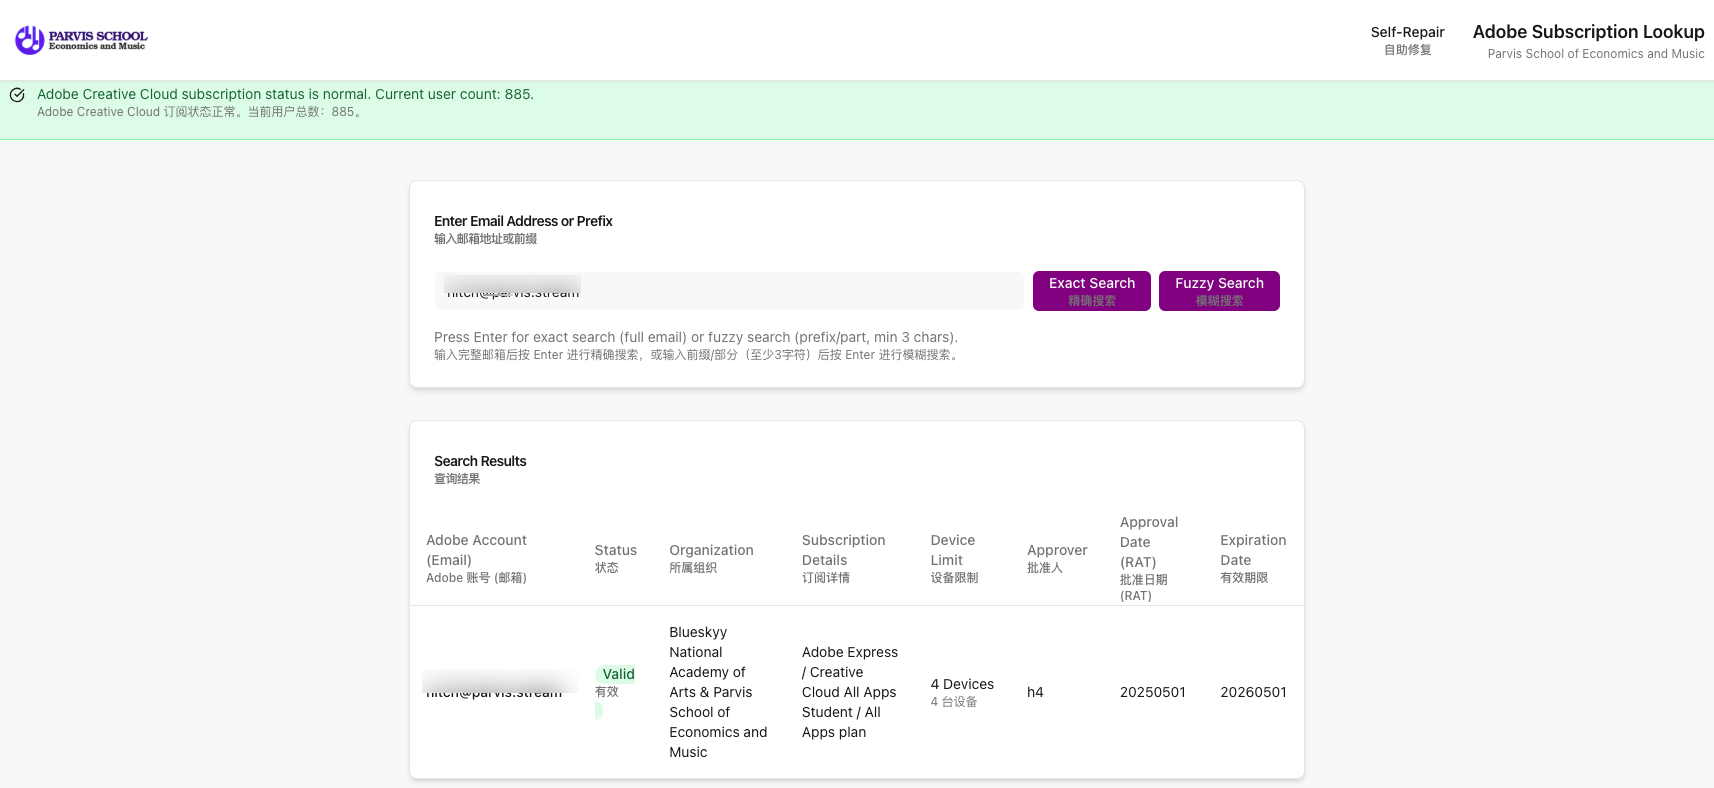Image resolution: width=1714 pixels, height=788 pixels.
Task: Click the Status column header
Action: click(x=615, y=558)
